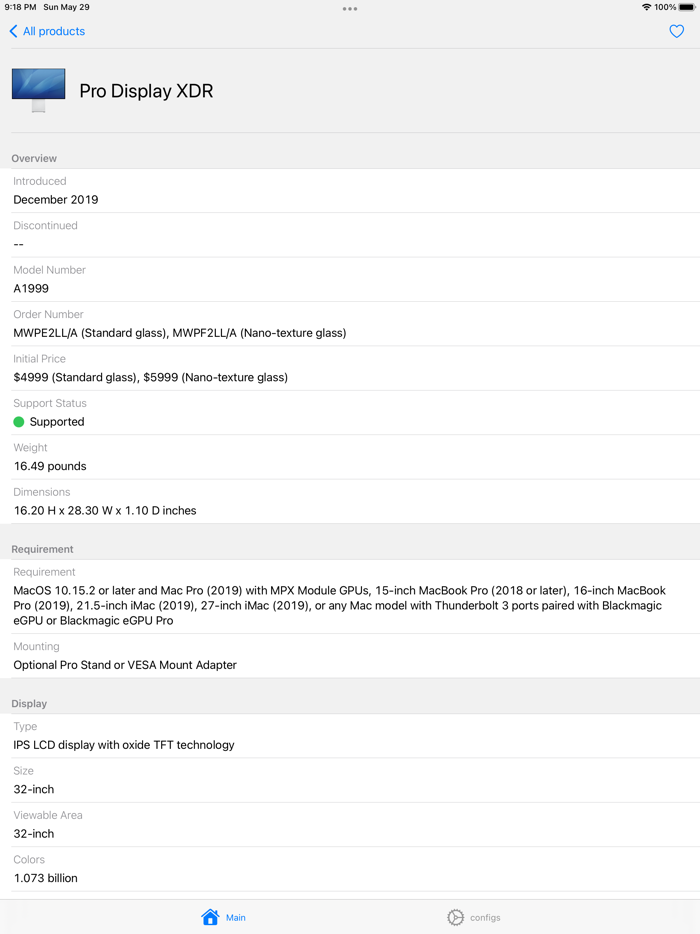Click the Pro Display XDR product thumbnail
Viewport: 700px width, 934px height.
click(x=38, y=89)
